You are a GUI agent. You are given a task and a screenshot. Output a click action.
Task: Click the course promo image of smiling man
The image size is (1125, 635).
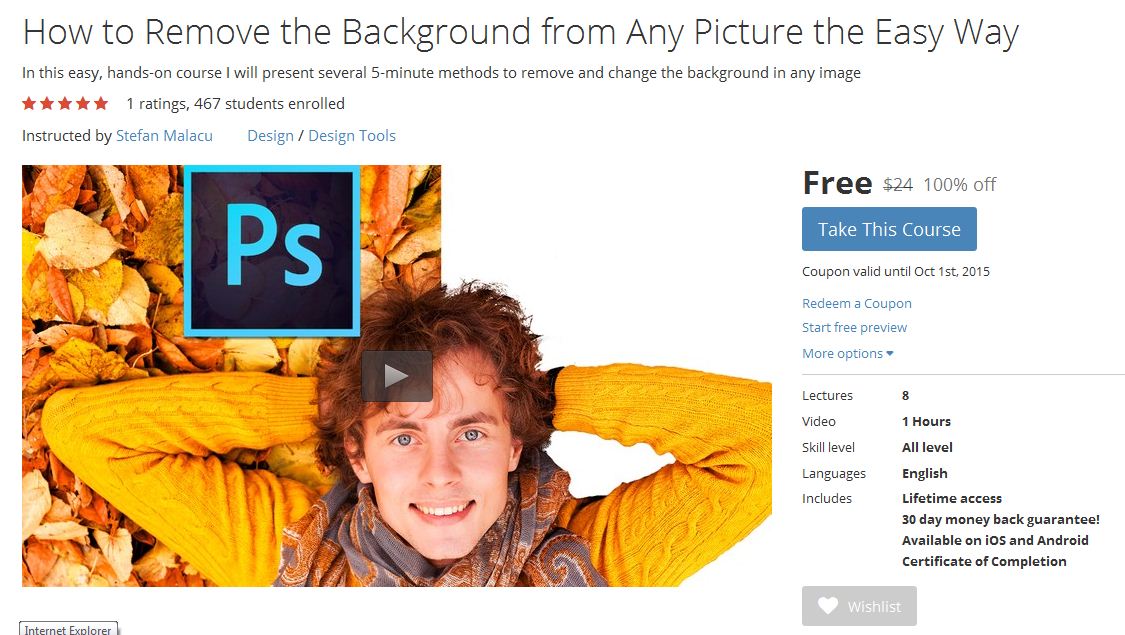click(397, 376)
